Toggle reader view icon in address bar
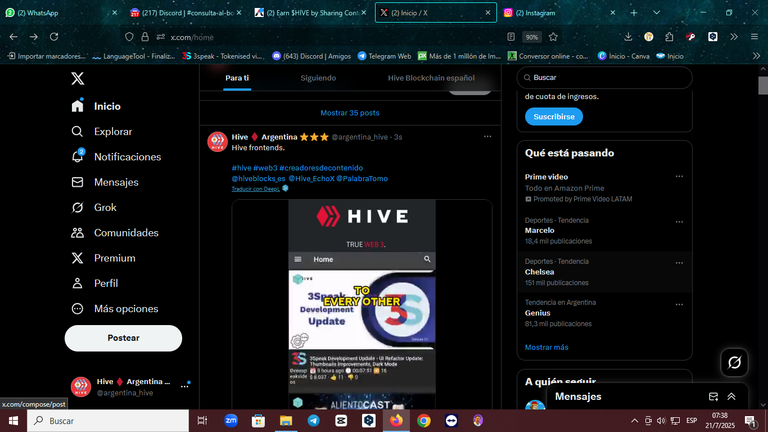 tap(511, 37)
